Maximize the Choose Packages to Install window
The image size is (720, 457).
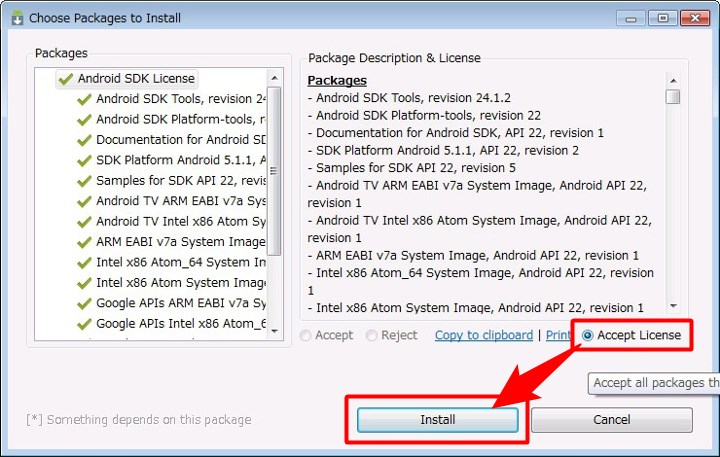click(663, 18)
